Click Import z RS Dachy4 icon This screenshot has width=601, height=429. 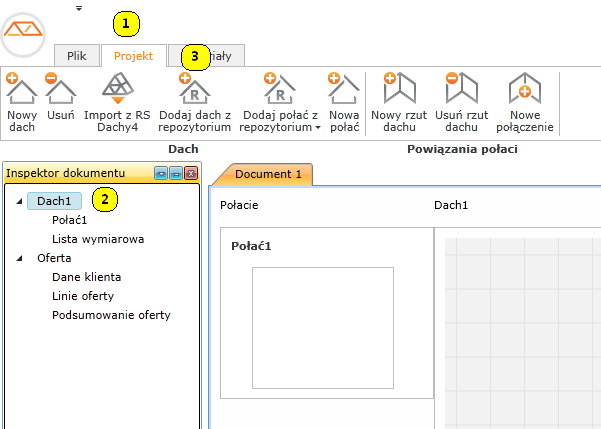click(117, 92)
